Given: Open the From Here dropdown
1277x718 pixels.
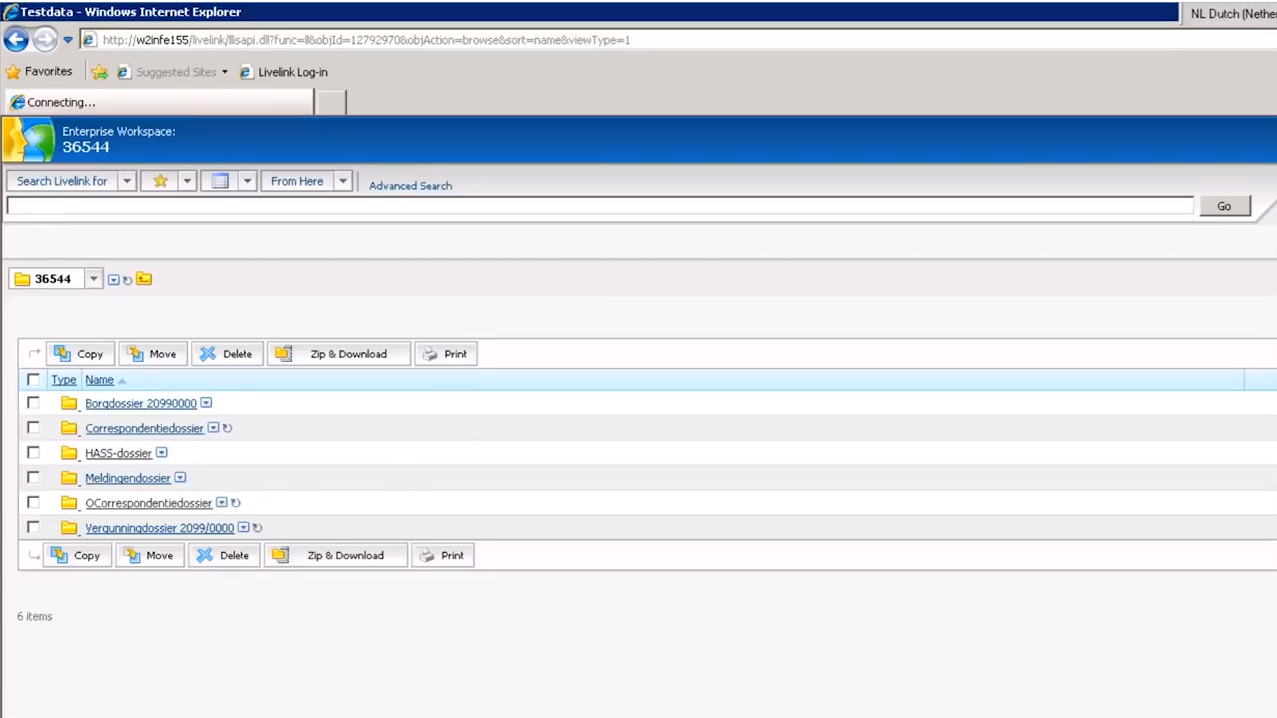Looking at the screenshot, I should coord(342,181).
